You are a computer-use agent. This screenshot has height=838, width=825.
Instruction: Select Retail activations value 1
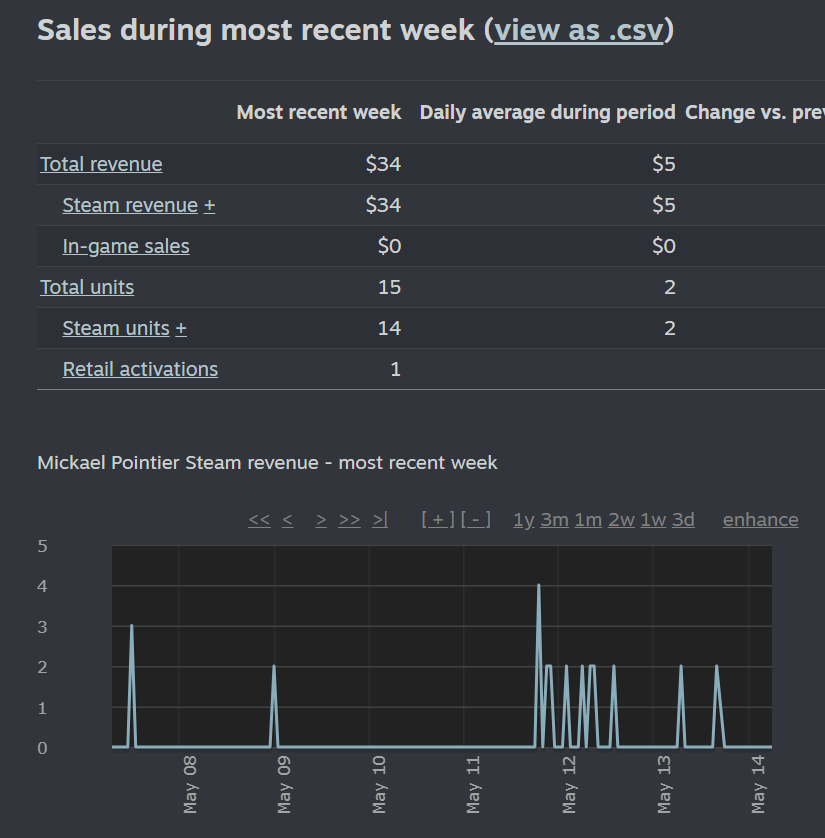point(395,369)
